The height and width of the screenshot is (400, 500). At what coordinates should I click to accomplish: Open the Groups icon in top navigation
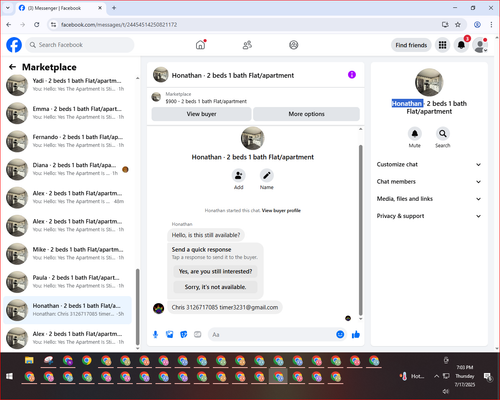(294, 45)
